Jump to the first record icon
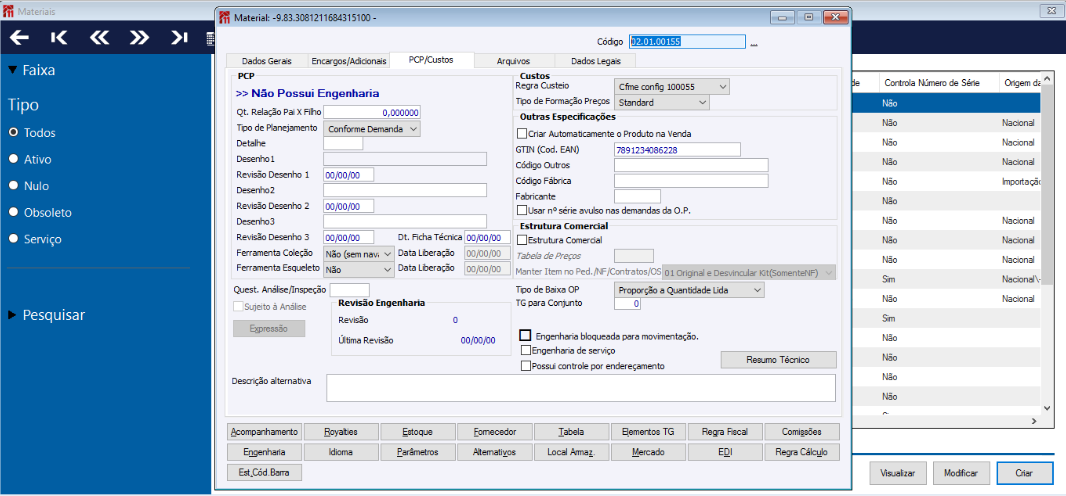Image resolution: width=1066 pixels, height=496 pixels. pos(59,38)
